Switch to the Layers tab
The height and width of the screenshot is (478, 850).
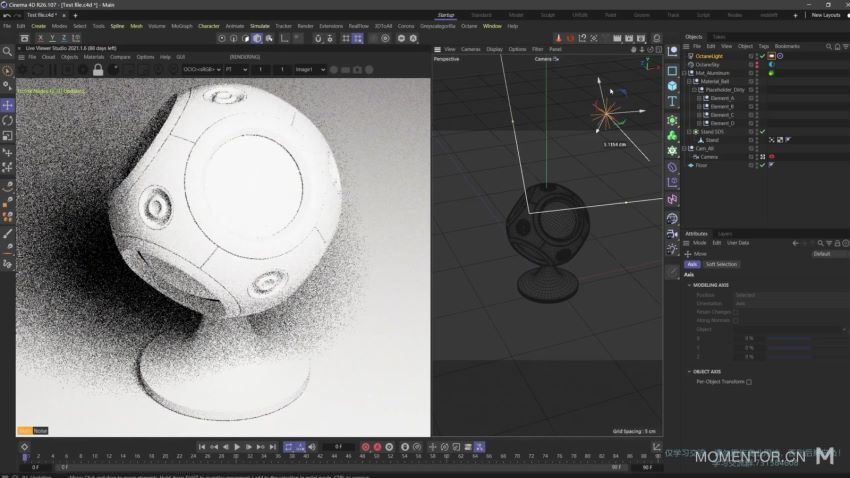click(x=724, y=233)
